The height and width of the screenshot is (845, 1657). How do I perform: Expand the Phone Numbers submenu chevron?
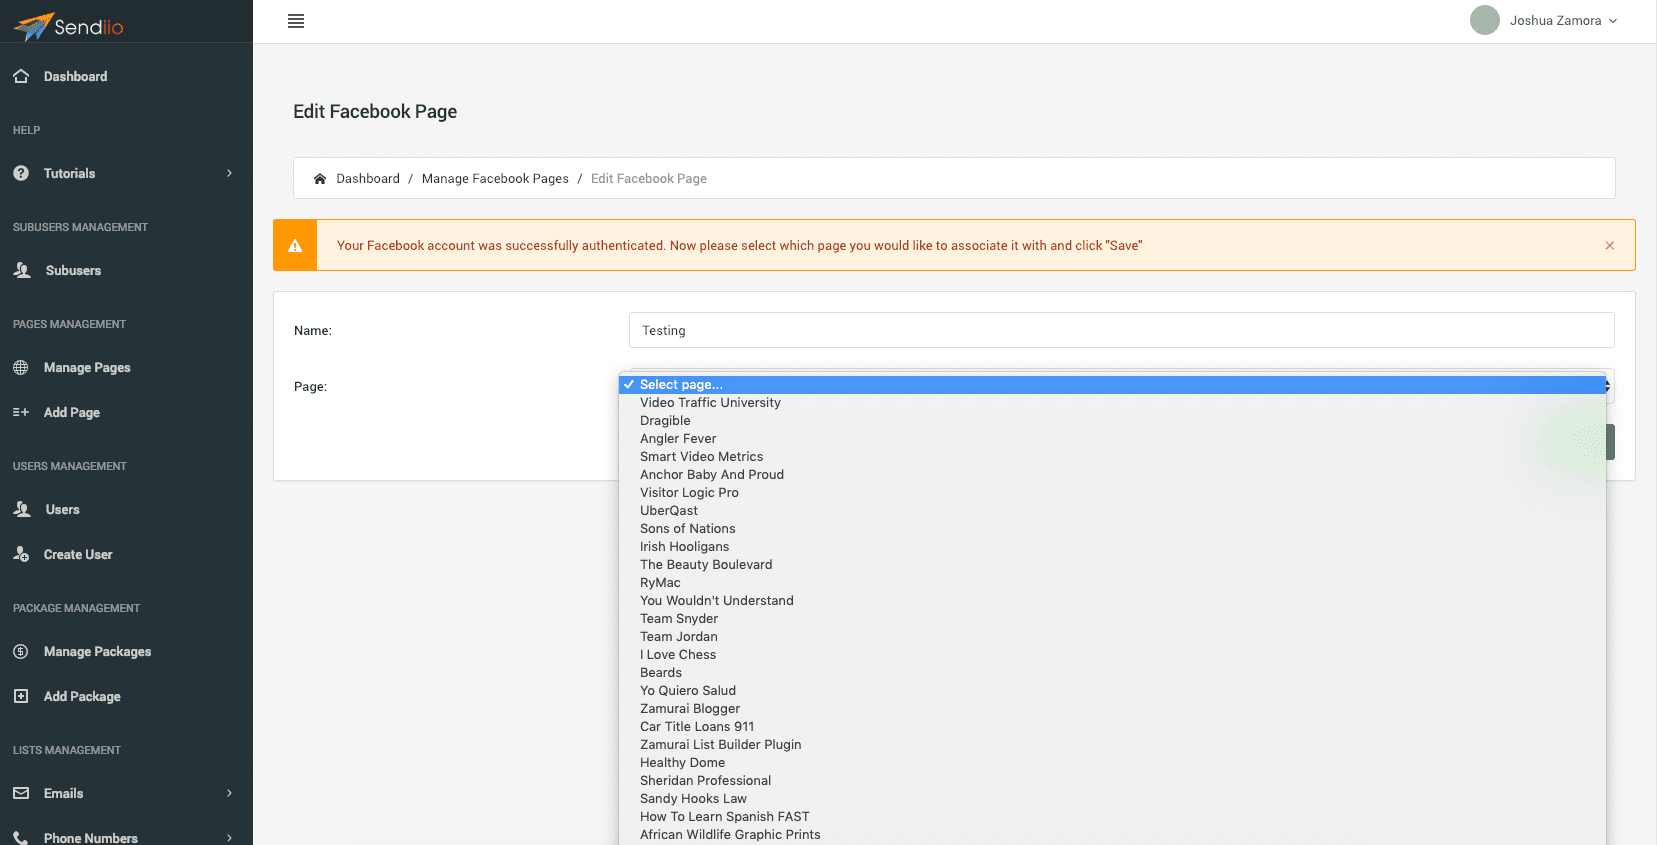[229, 838]
